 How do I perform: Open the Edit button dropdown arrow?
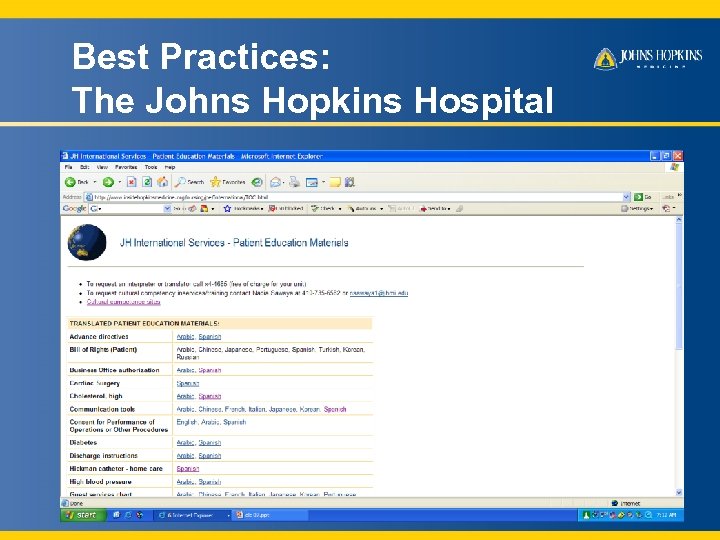pyautogui.click(x=323, y=182)
